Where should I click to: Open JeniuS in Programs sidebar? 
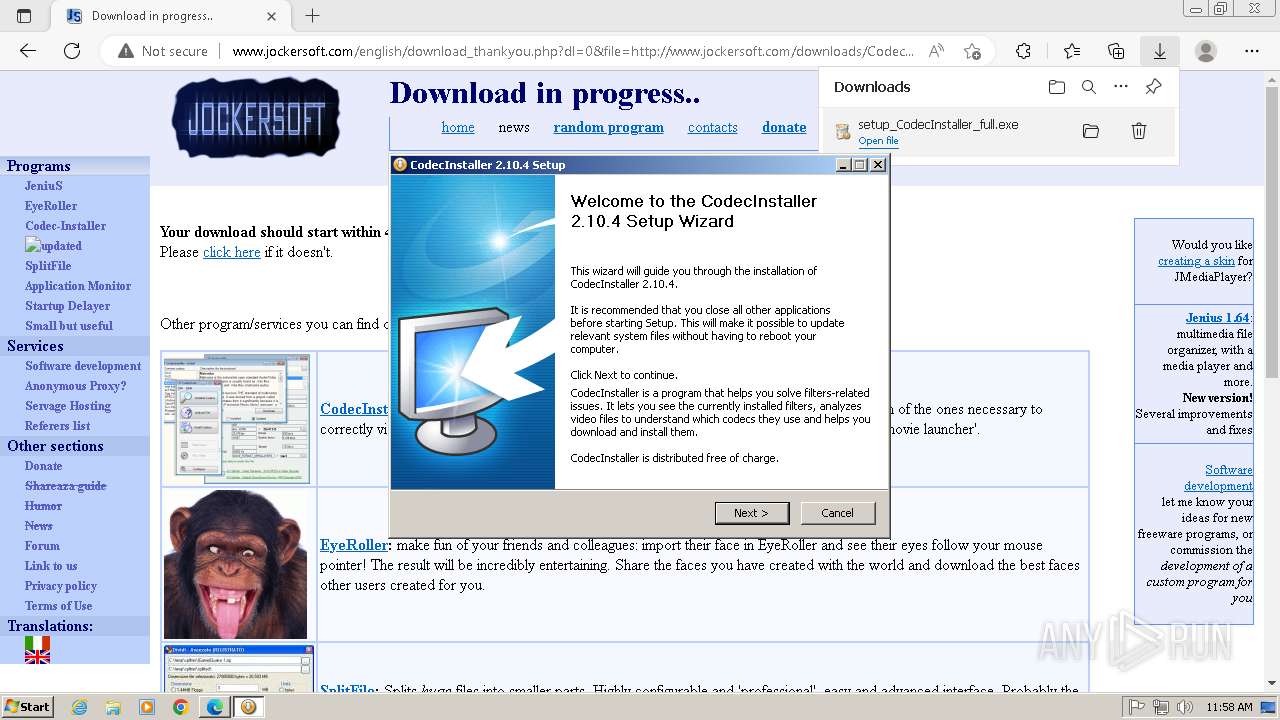pos(44,186)
